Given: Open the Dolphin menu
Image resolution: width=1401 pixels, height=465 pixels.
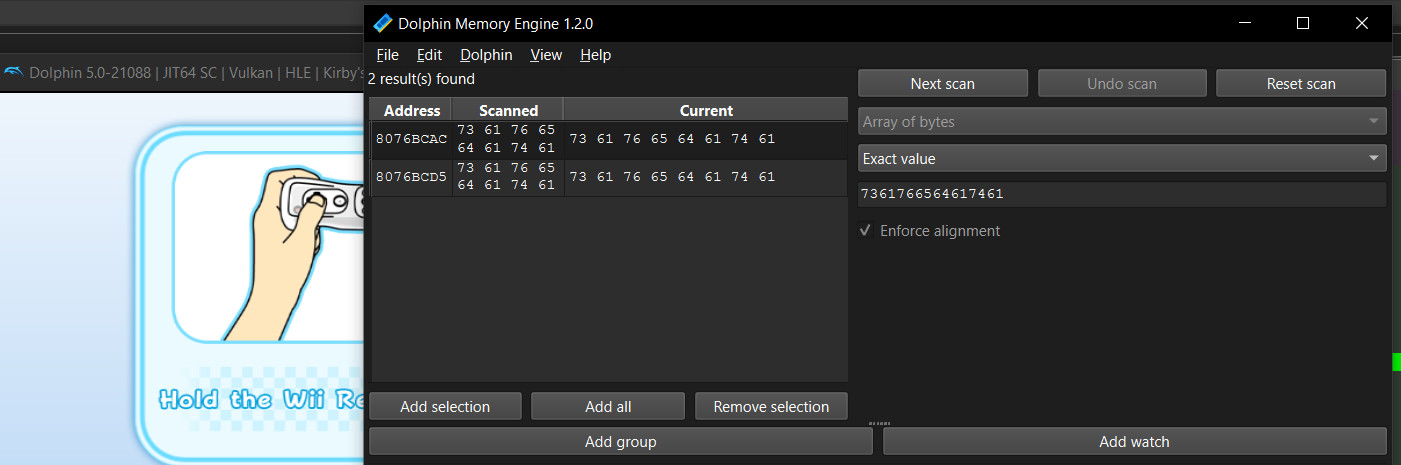Looking at the screenshot, I should tap(486, 55).
